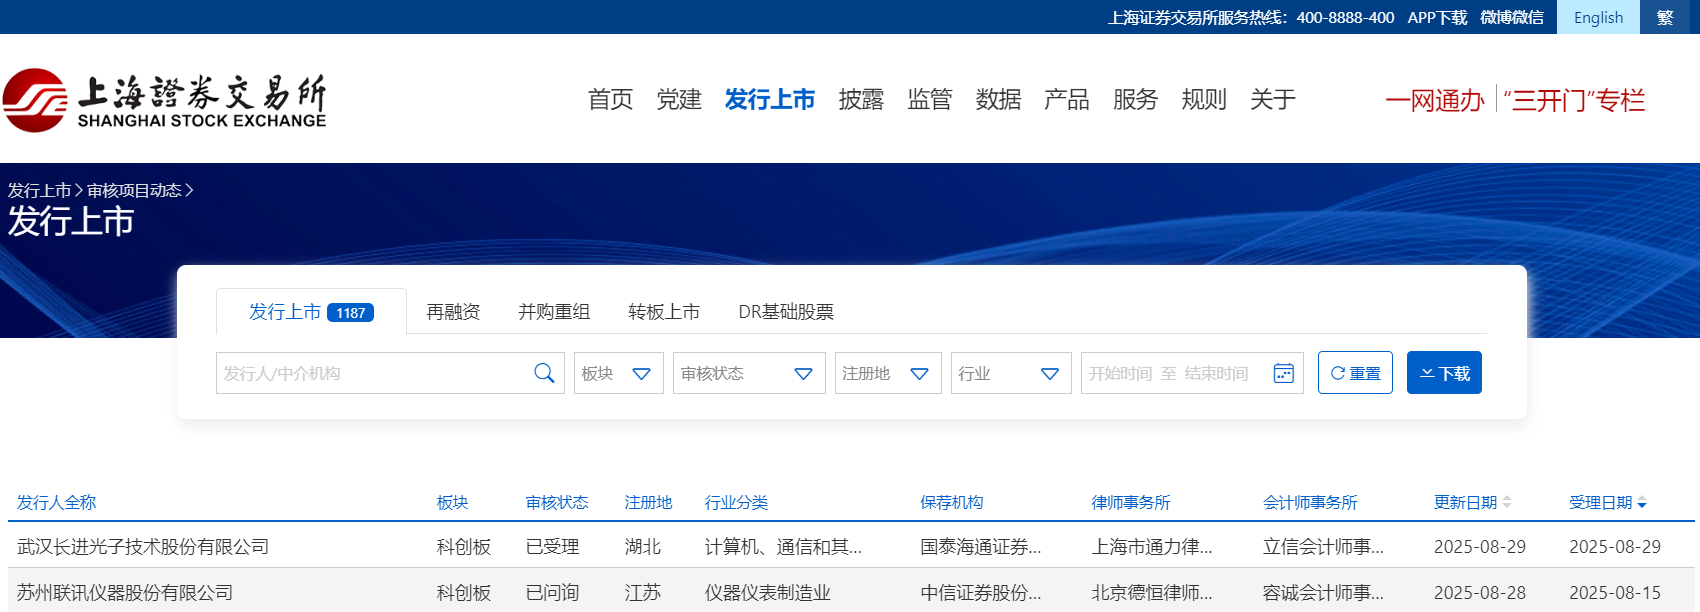Open 武汉长进光子技术股份有限公司 row

[x=851, y=547]
